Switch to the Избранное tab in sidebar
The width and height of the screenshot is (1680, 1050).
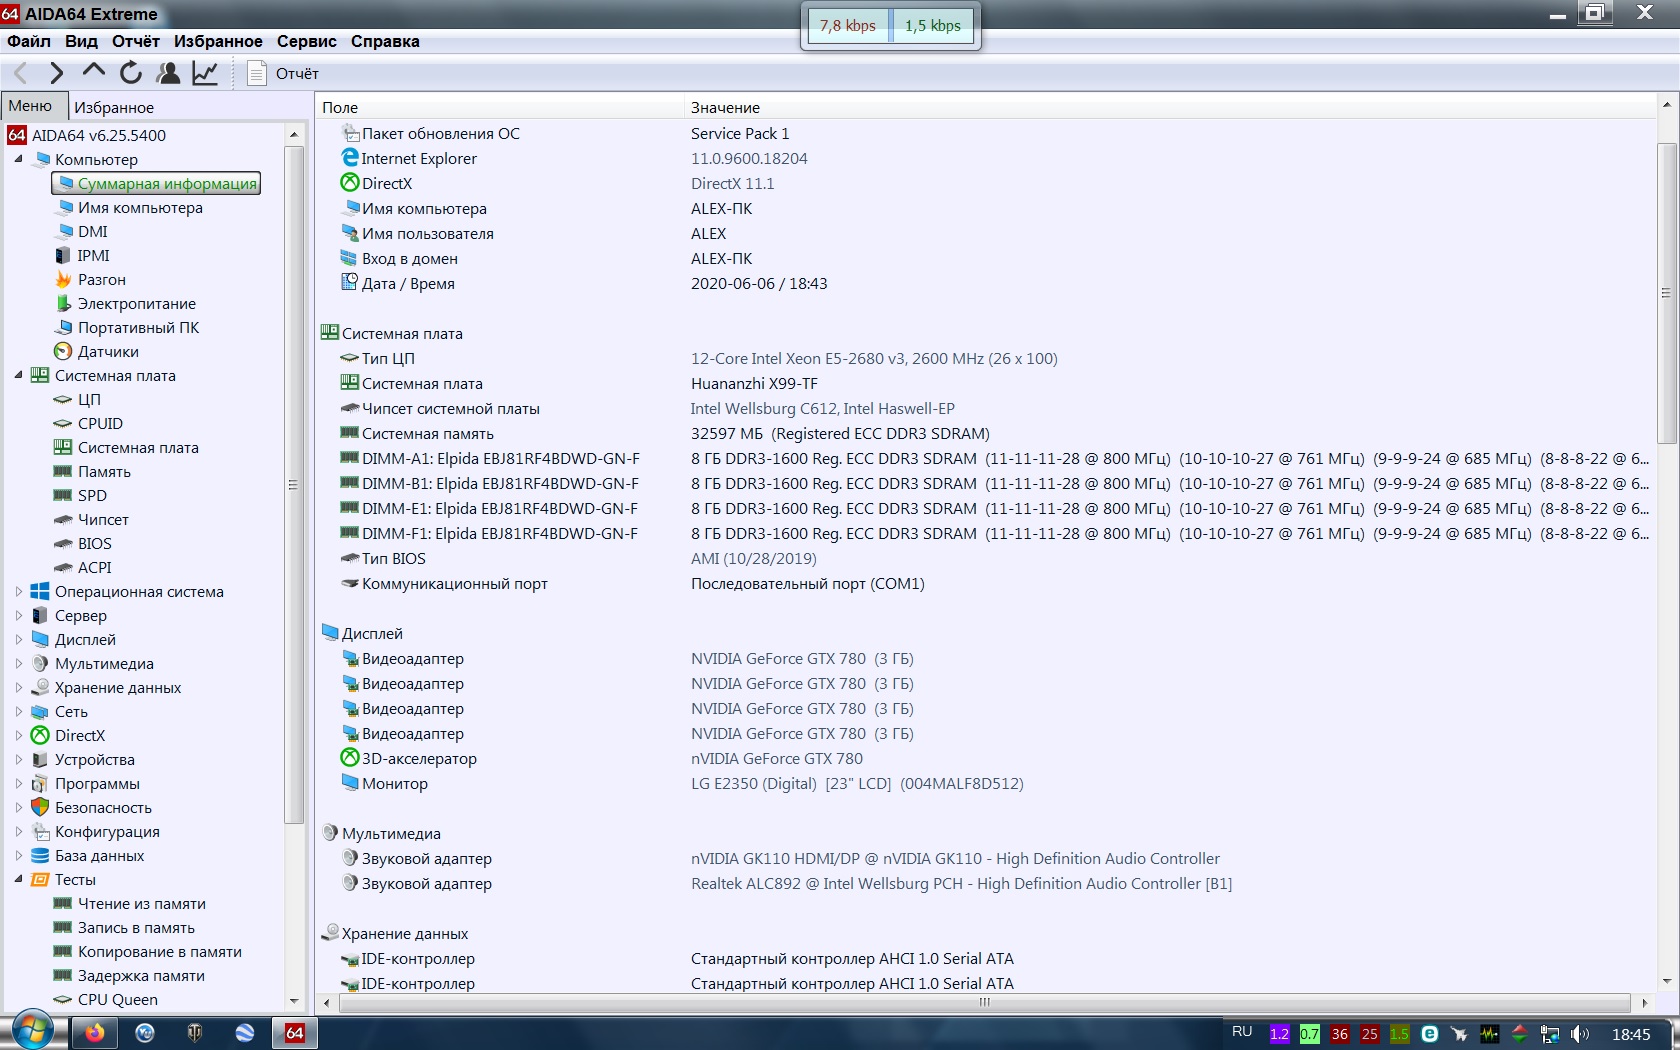pos(114,107)
